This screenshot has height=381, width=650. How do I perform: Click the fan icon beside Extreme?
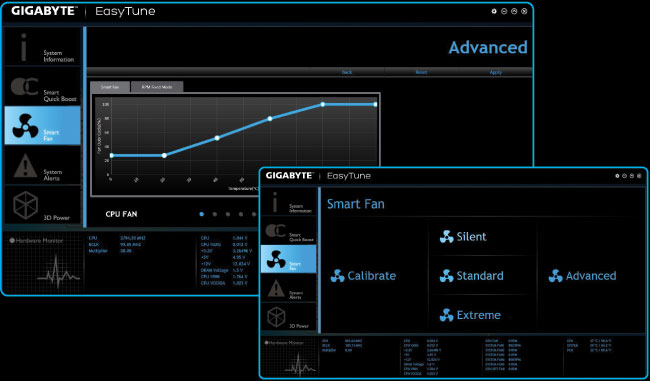point(446,315)
